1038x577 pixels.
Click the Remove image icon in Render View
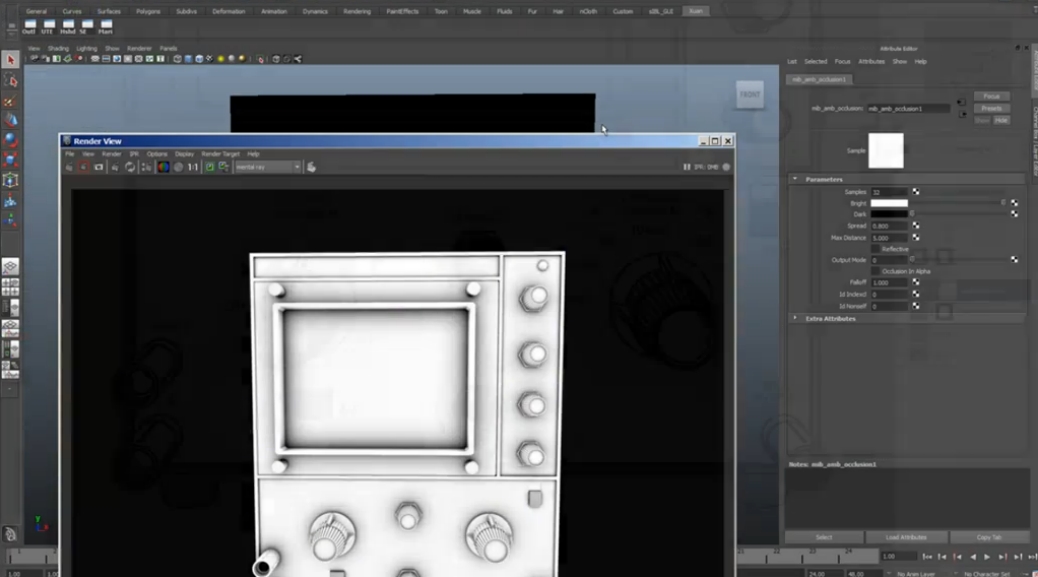(224, 167)
